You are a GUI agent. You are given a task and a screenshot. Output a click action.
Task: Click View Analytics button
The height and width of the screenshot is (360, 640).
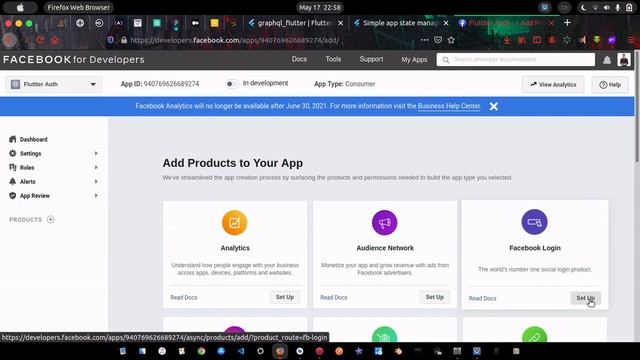coord(553,84)
